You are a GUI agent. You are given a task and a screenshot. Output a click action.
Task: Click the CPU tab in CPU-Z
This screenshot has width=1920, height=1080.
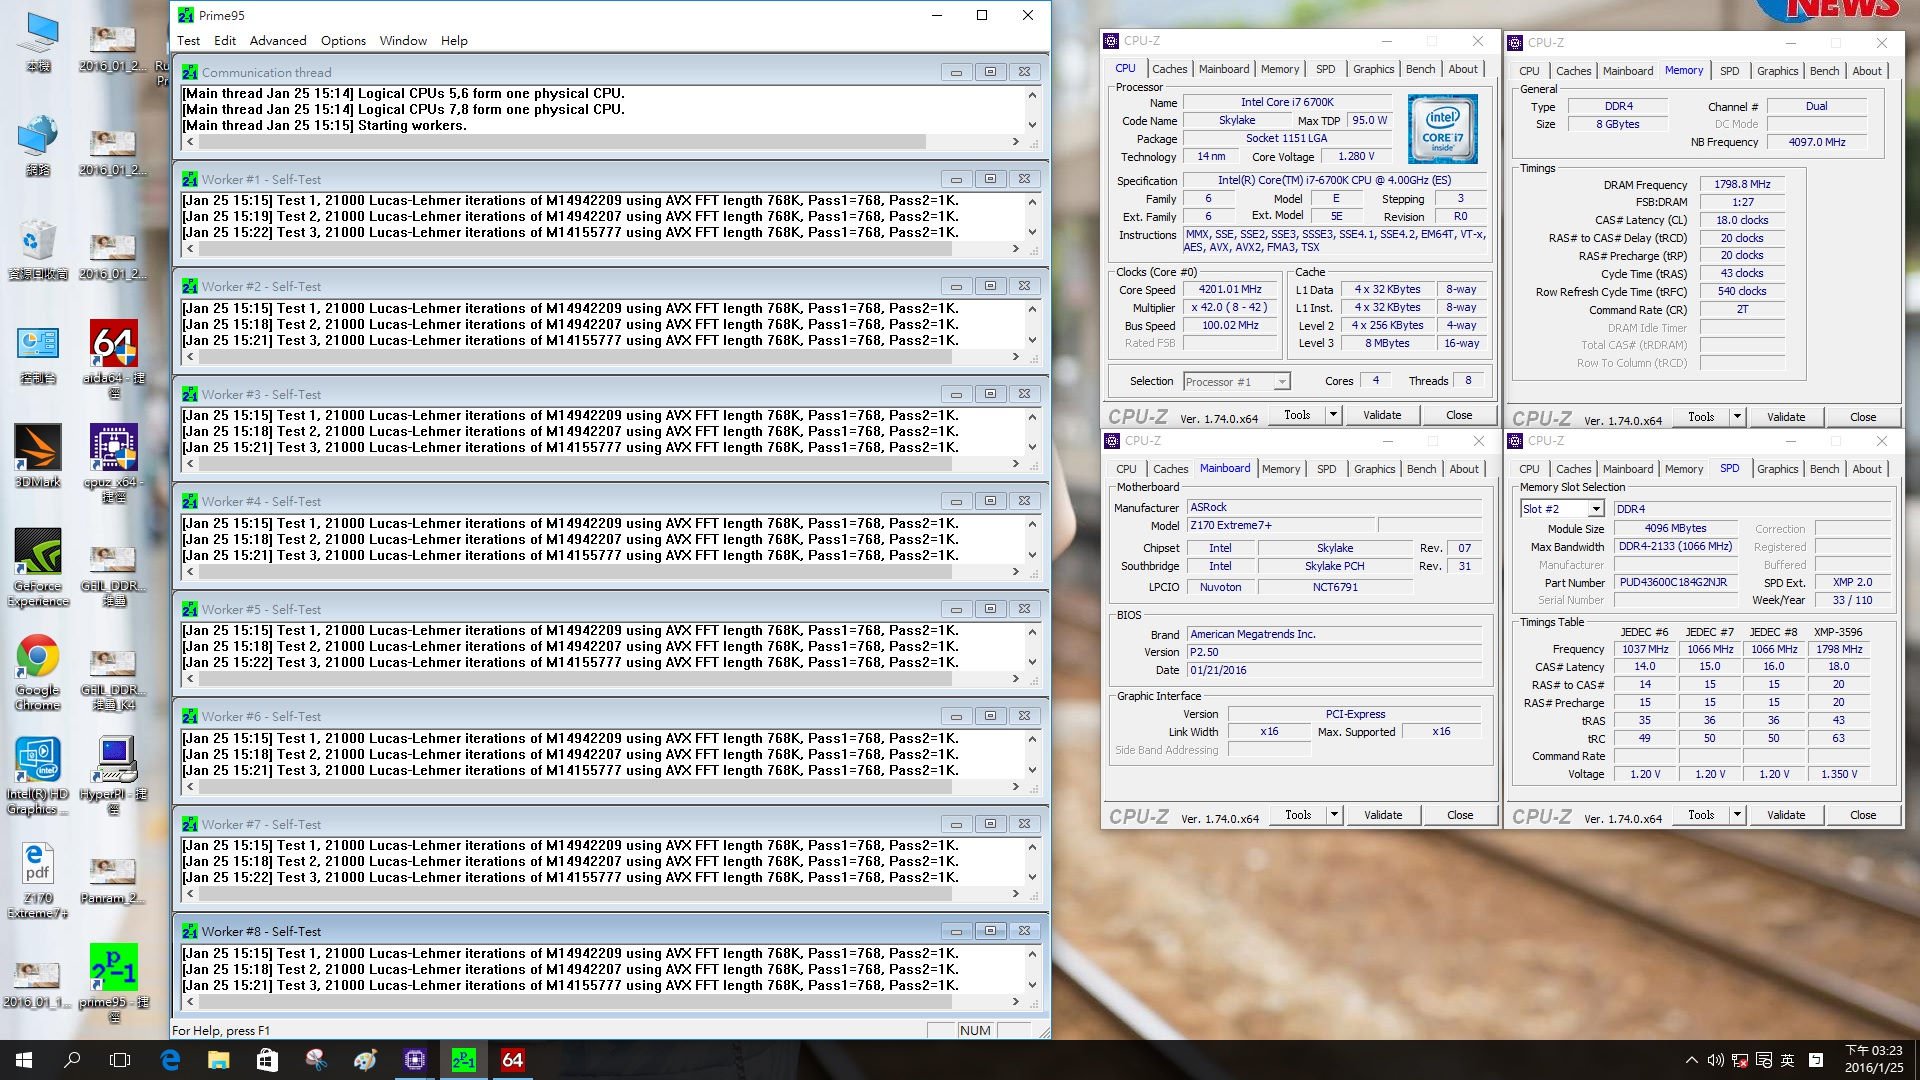1126,70
